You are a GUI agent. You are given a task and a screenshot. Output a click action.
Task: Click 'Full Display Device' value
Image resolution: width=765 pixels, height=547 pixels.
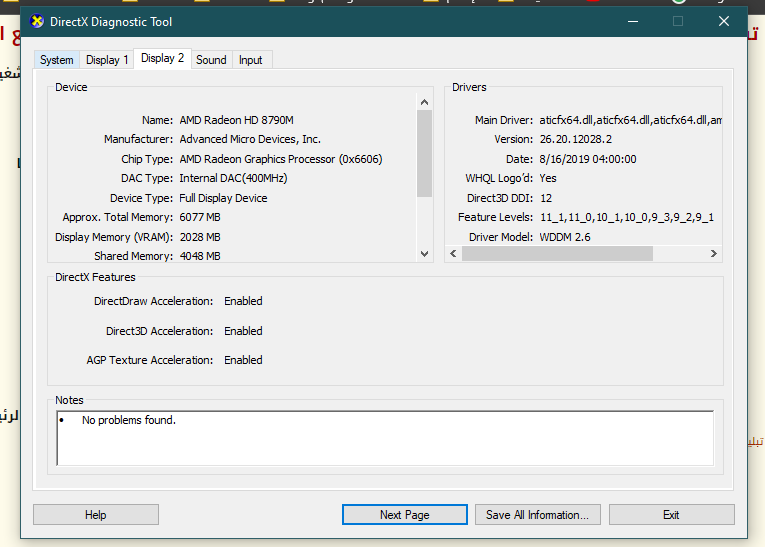(223, 198)
